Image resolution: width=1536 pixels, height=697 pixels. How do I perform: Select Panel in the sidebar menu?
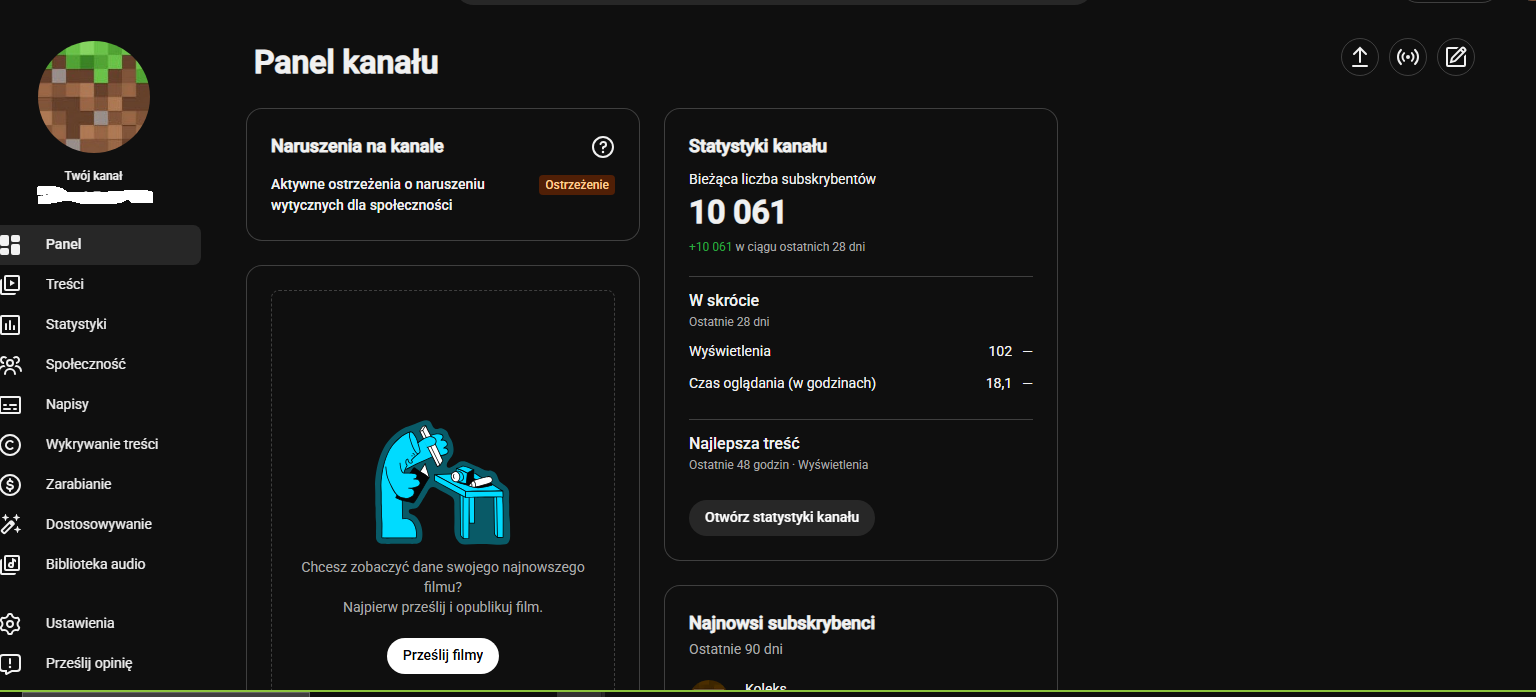[100, 245]
